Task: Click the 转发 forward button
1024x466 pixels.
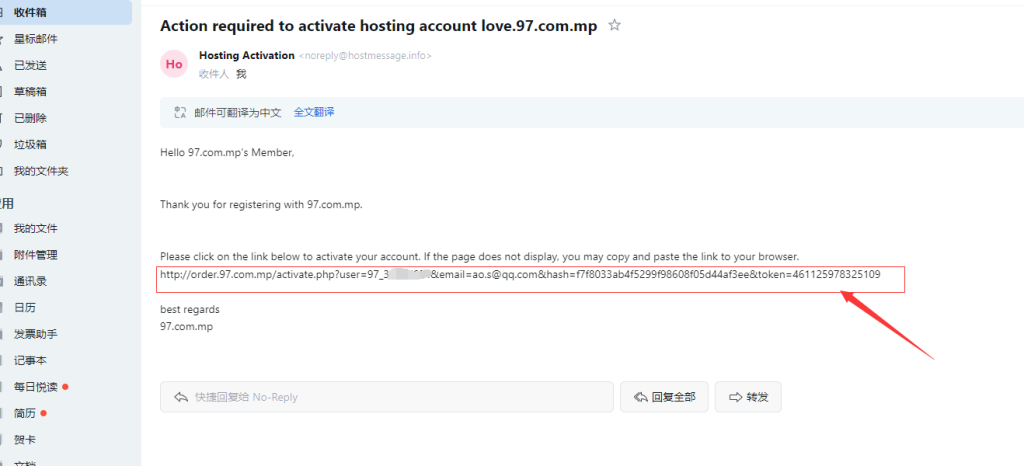Action: click(x=749, y=397)
